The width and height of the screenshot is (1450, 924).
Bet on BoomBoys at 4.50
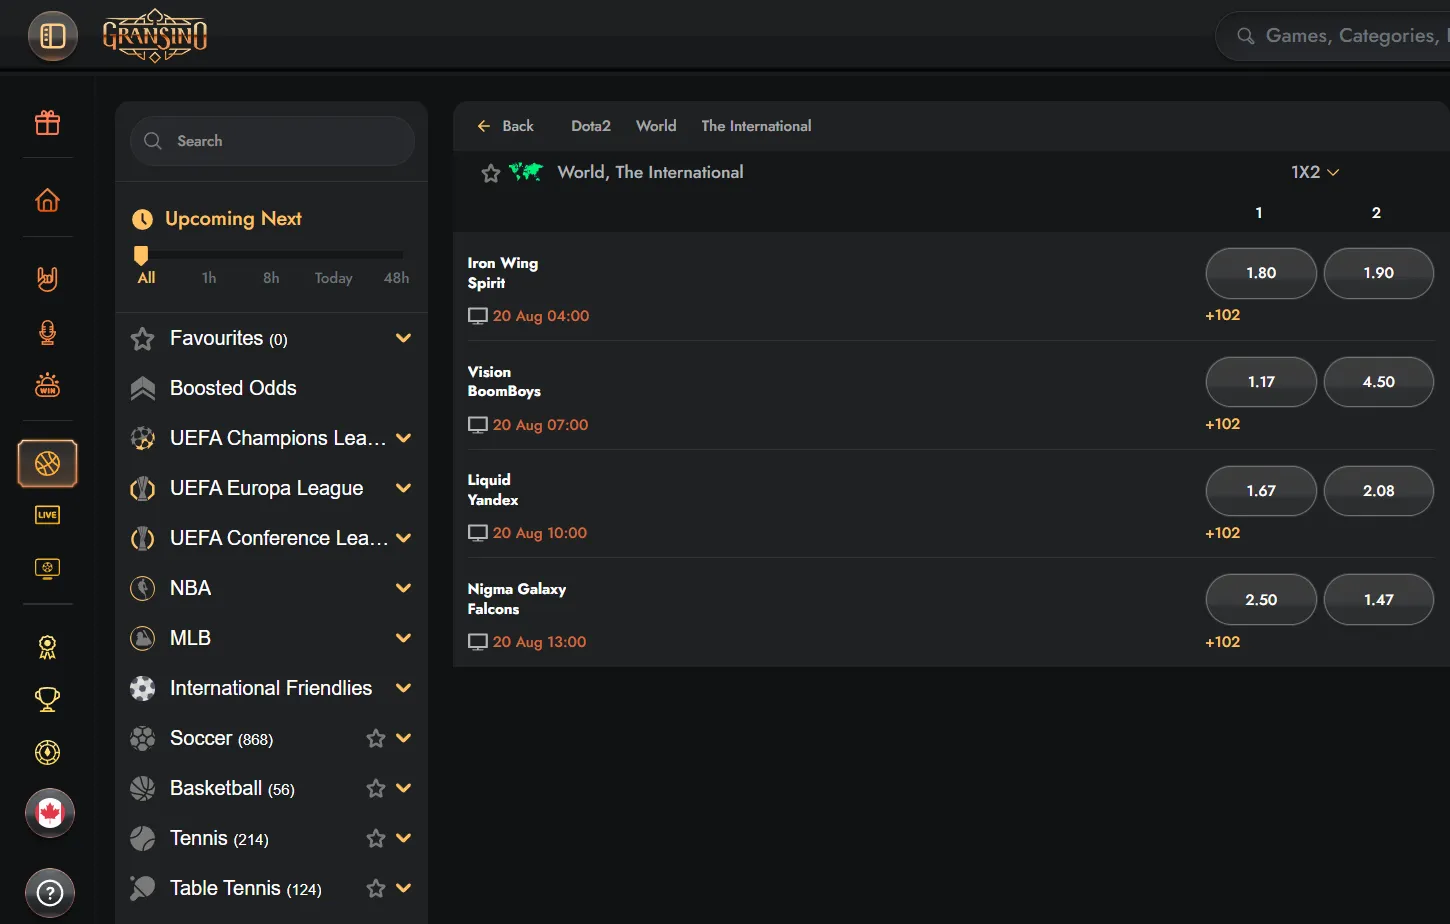pyautogui.click(x=1379, y=382)
